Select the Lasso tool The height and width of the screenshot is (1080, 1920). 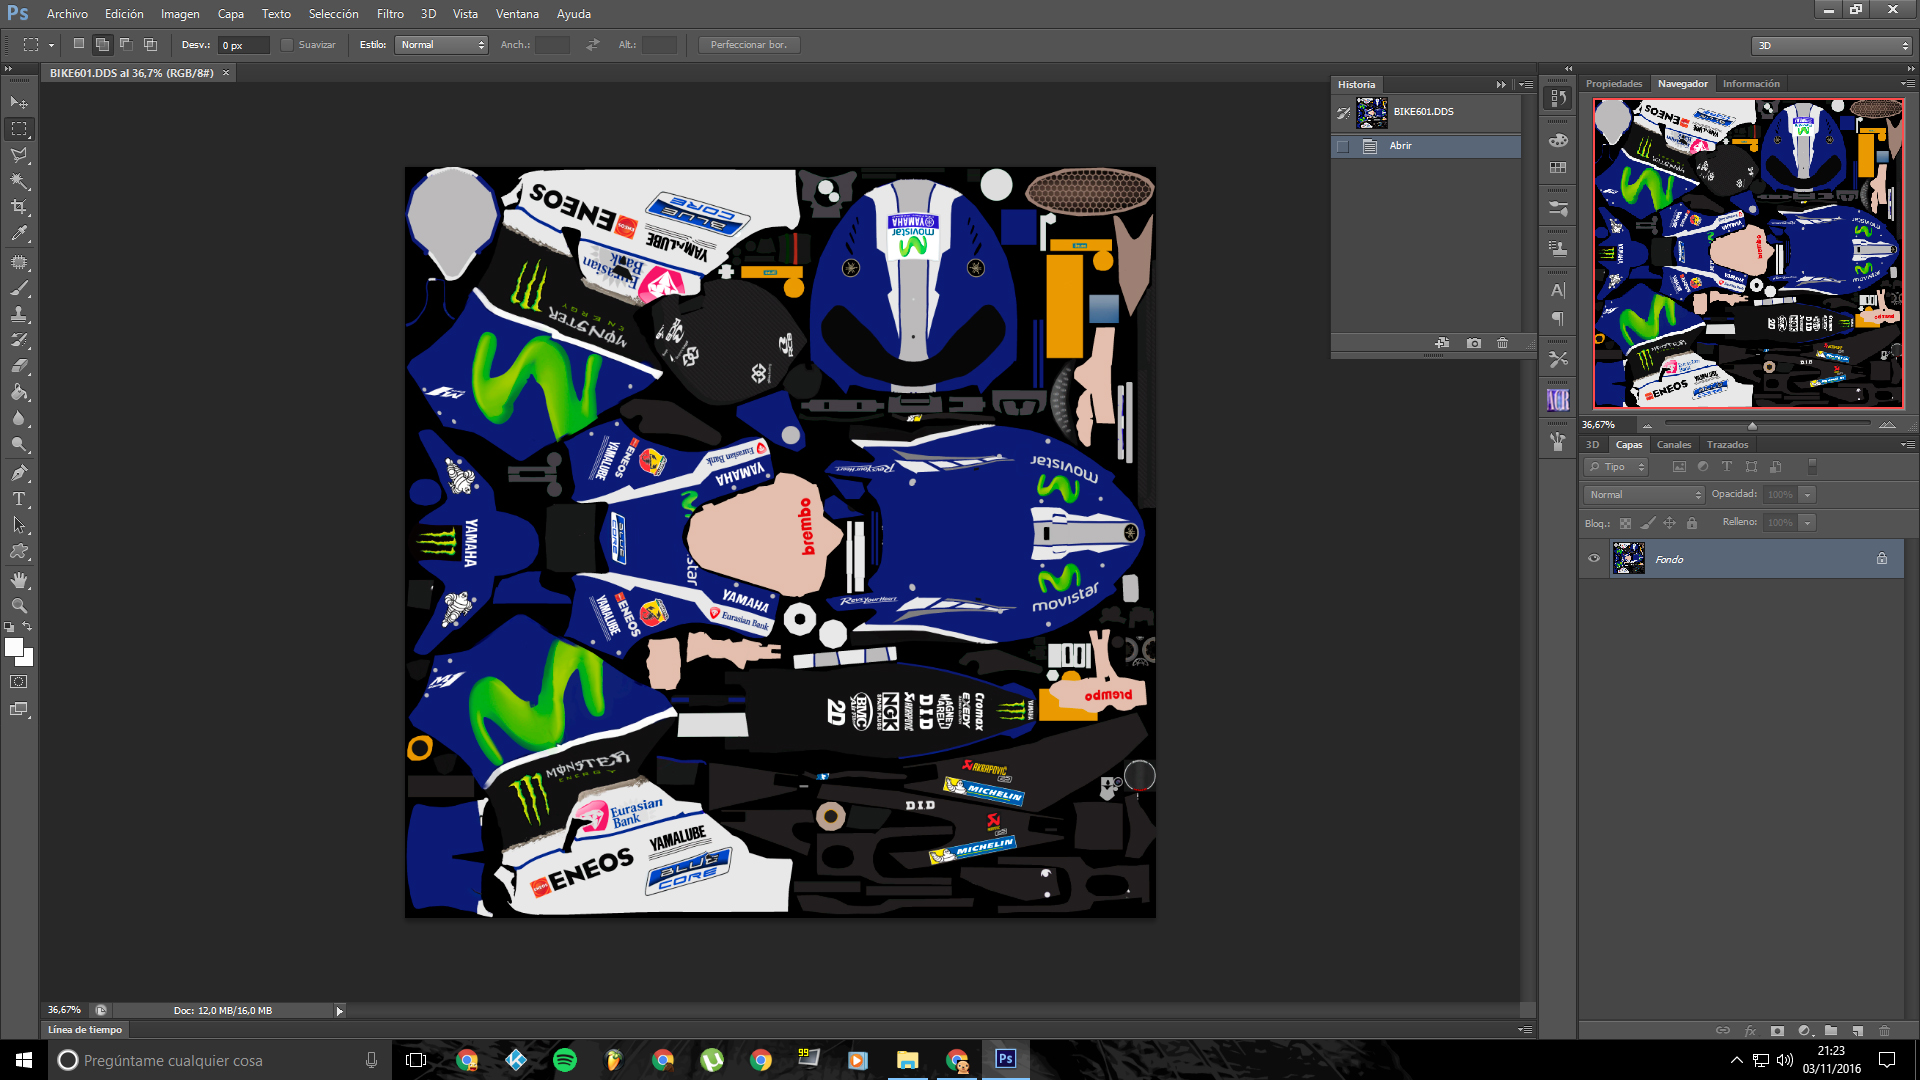click(19, 155)
